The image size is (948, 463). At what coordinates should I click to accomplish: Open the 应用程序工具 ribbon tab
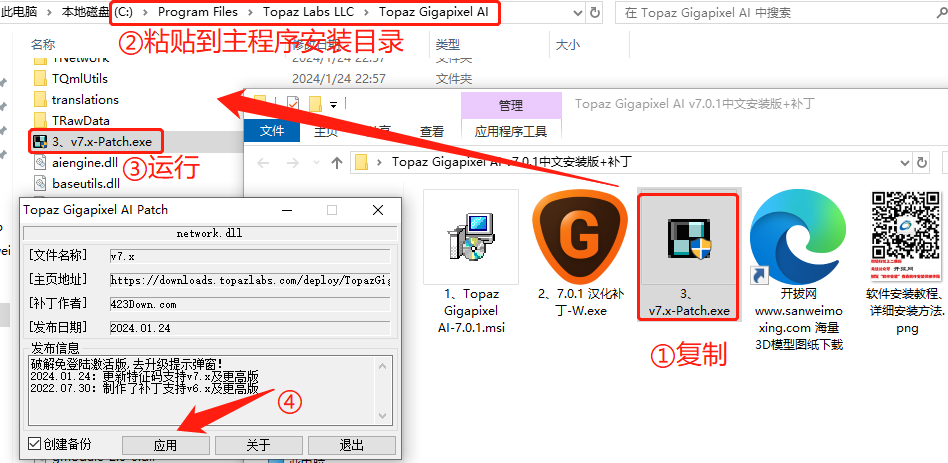511,131
